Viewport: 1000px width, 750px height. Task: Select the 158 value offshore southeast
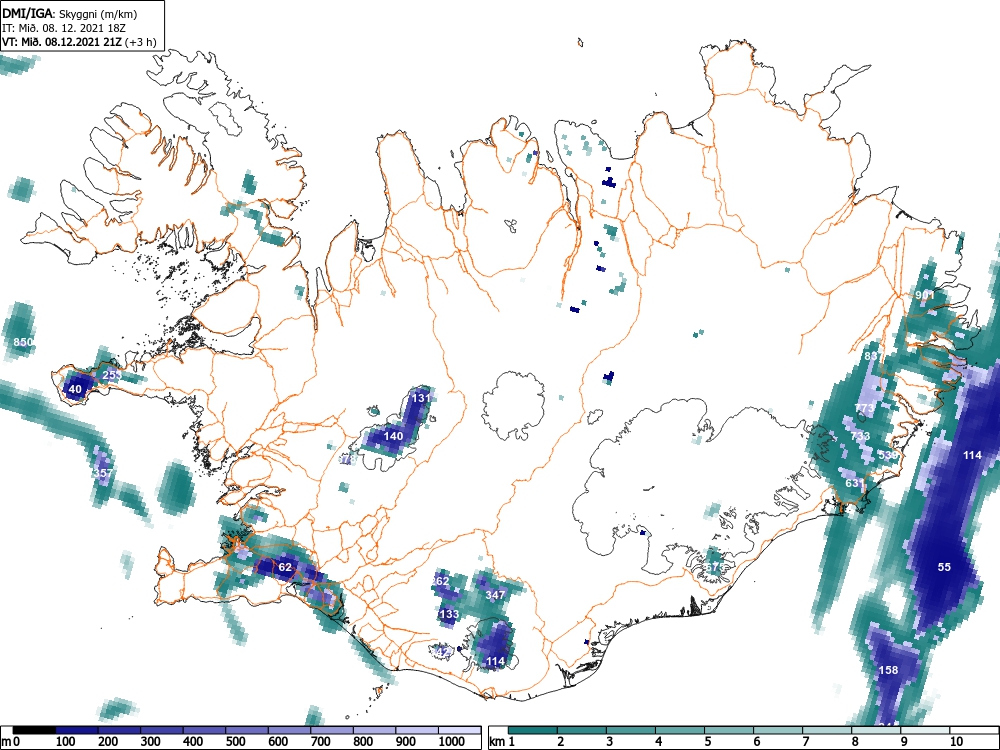coord(888,670)
